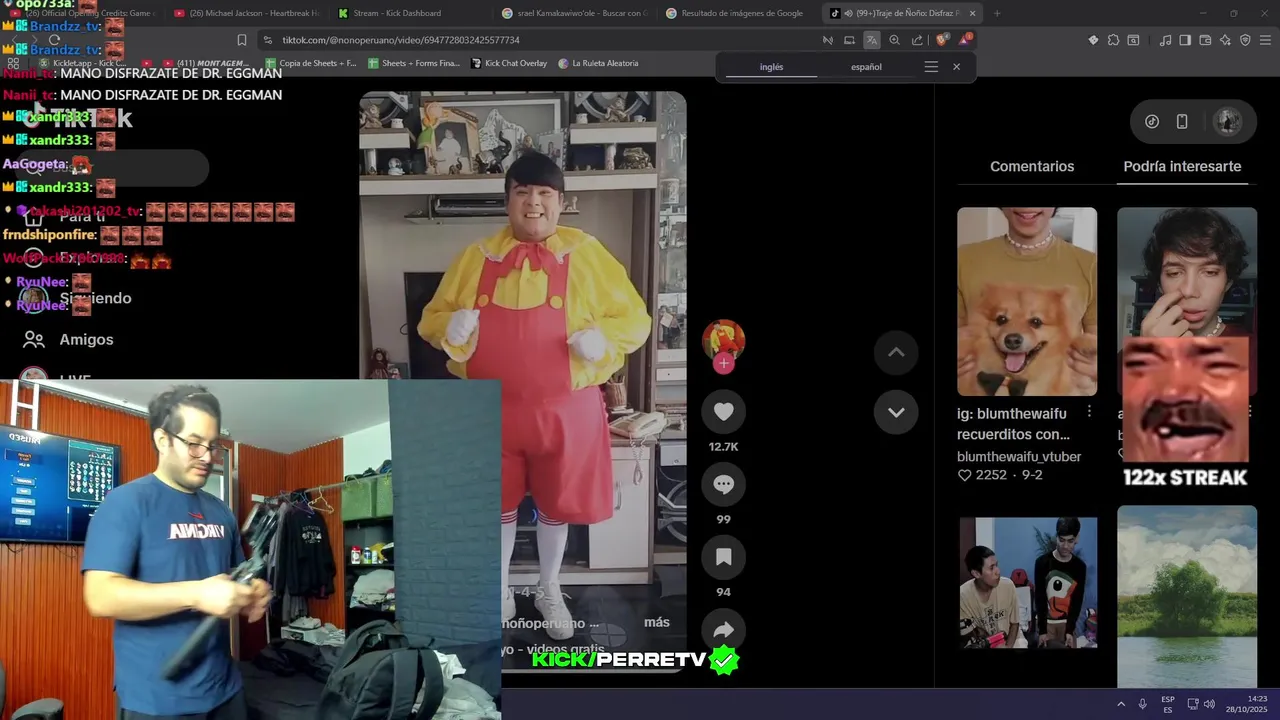Open creator's profile avatar beside video
The height and width of the screenshot is (720, 1280).
[x=724, y=340]
